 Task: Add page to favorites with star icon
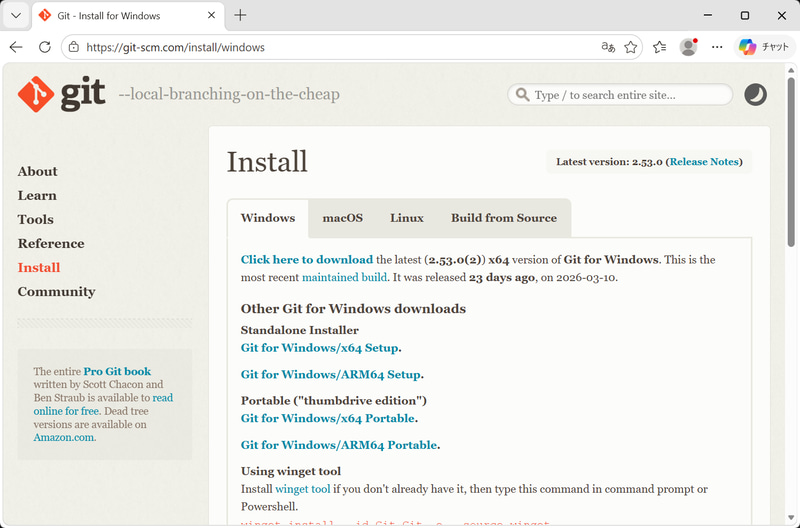coord(631,47)
